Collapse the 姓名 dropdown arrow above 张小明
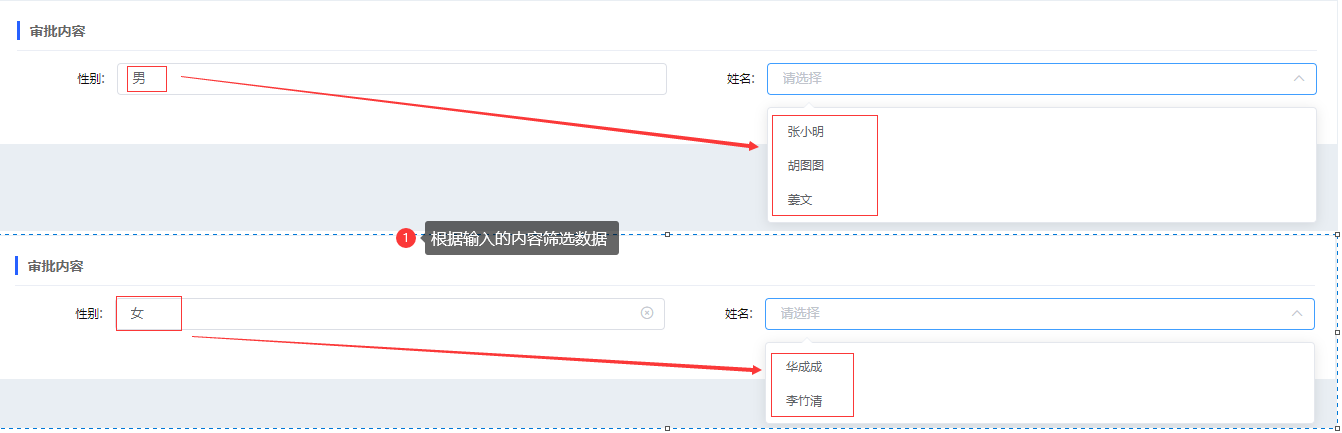The width and height of the screenshot is (1342, 433). [1298, 78]
